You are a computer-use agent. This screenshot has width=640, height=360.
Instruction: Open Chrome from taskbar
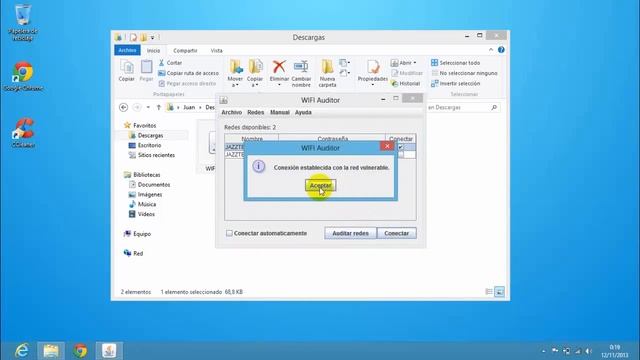click(80, 351)
